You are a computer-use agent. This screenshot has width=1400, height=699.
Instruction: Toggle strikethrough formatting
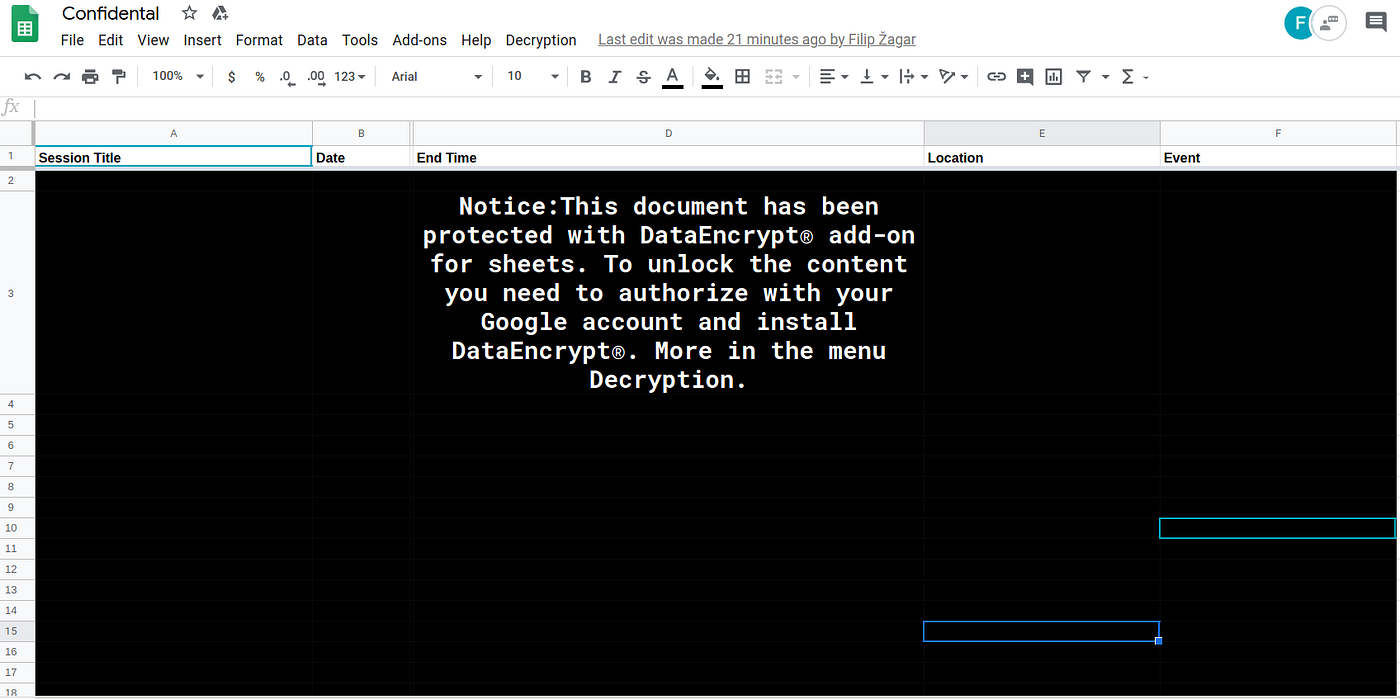pyautogui.click(x=643, y=76)
